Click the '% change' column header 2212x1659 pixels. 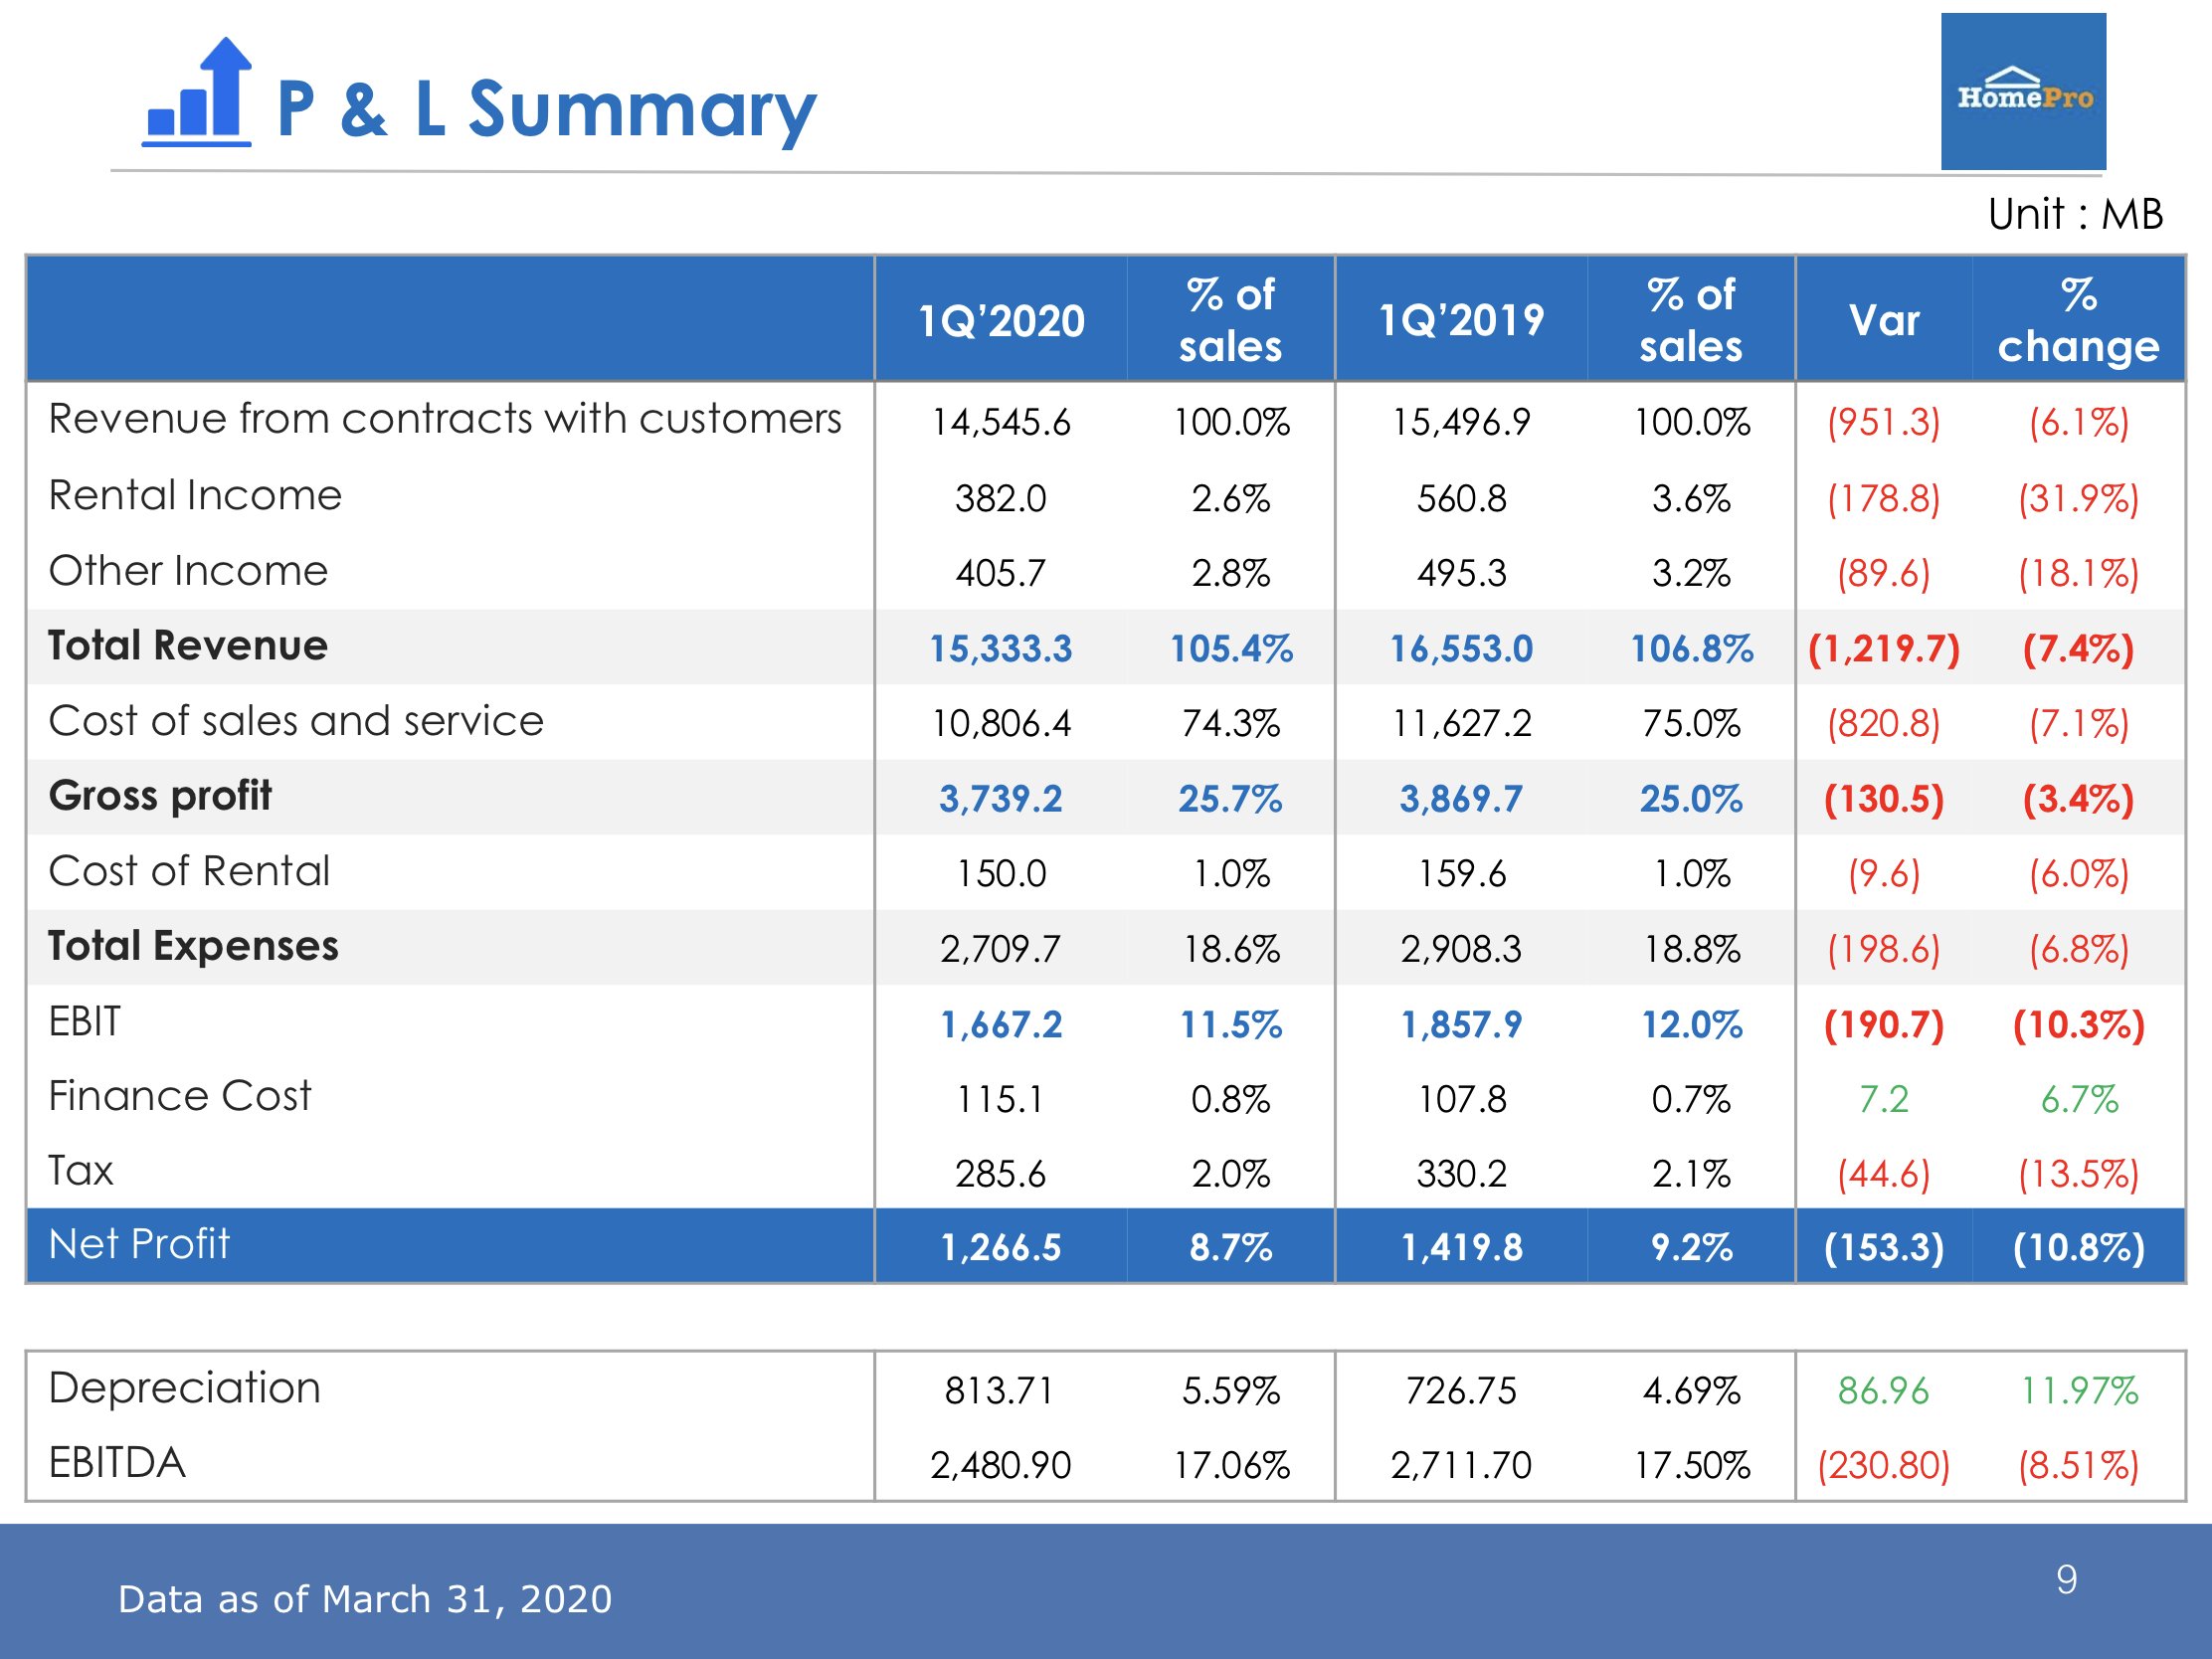click(x=2078, y=320)
